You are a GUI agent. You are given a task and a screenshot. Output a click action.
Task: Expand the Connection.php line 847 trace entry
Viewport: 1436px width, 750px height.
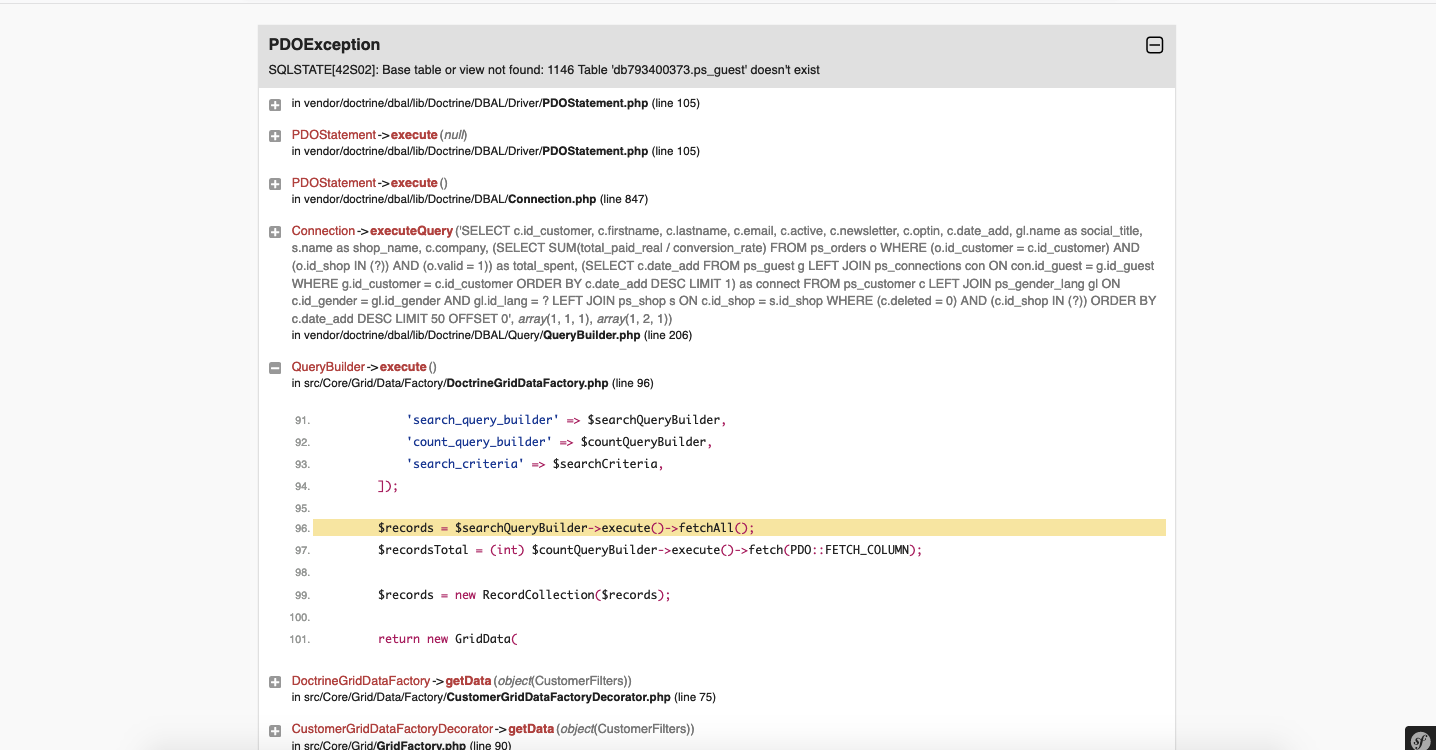pyautogui.click(x=275, y=183)
